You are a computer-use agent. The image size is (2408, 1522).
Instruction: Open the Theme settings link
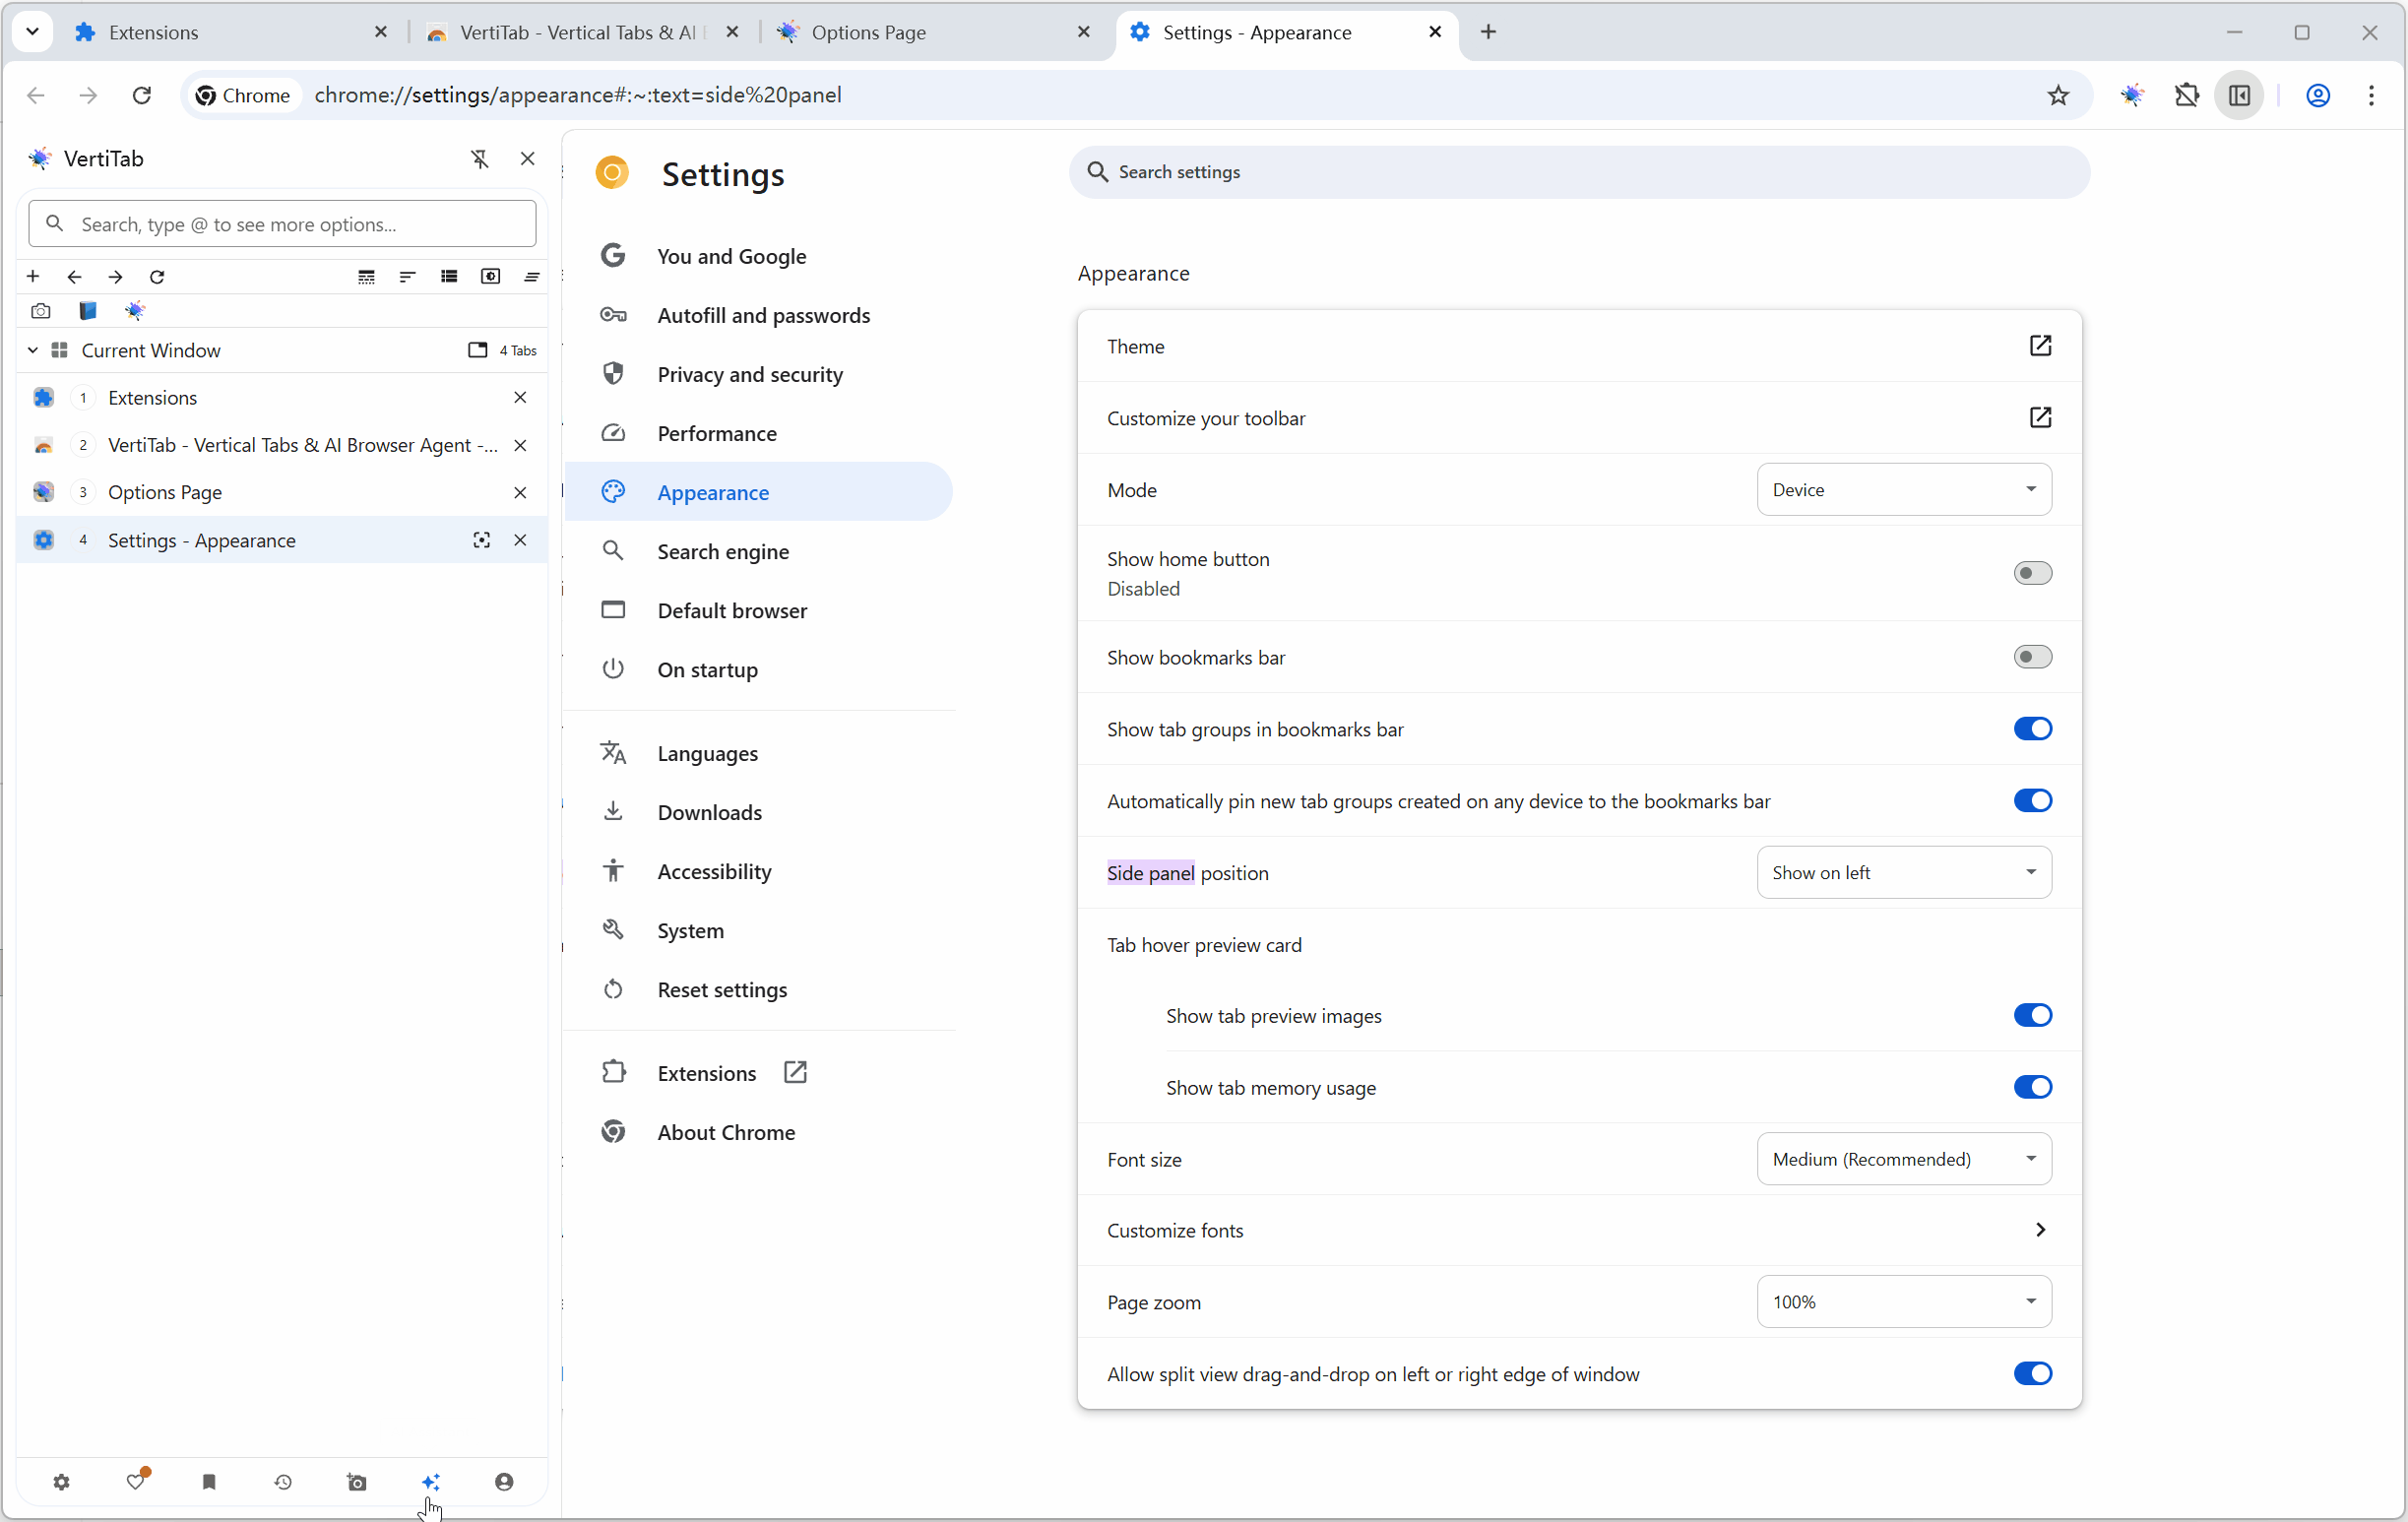(x=2040, y=346)
